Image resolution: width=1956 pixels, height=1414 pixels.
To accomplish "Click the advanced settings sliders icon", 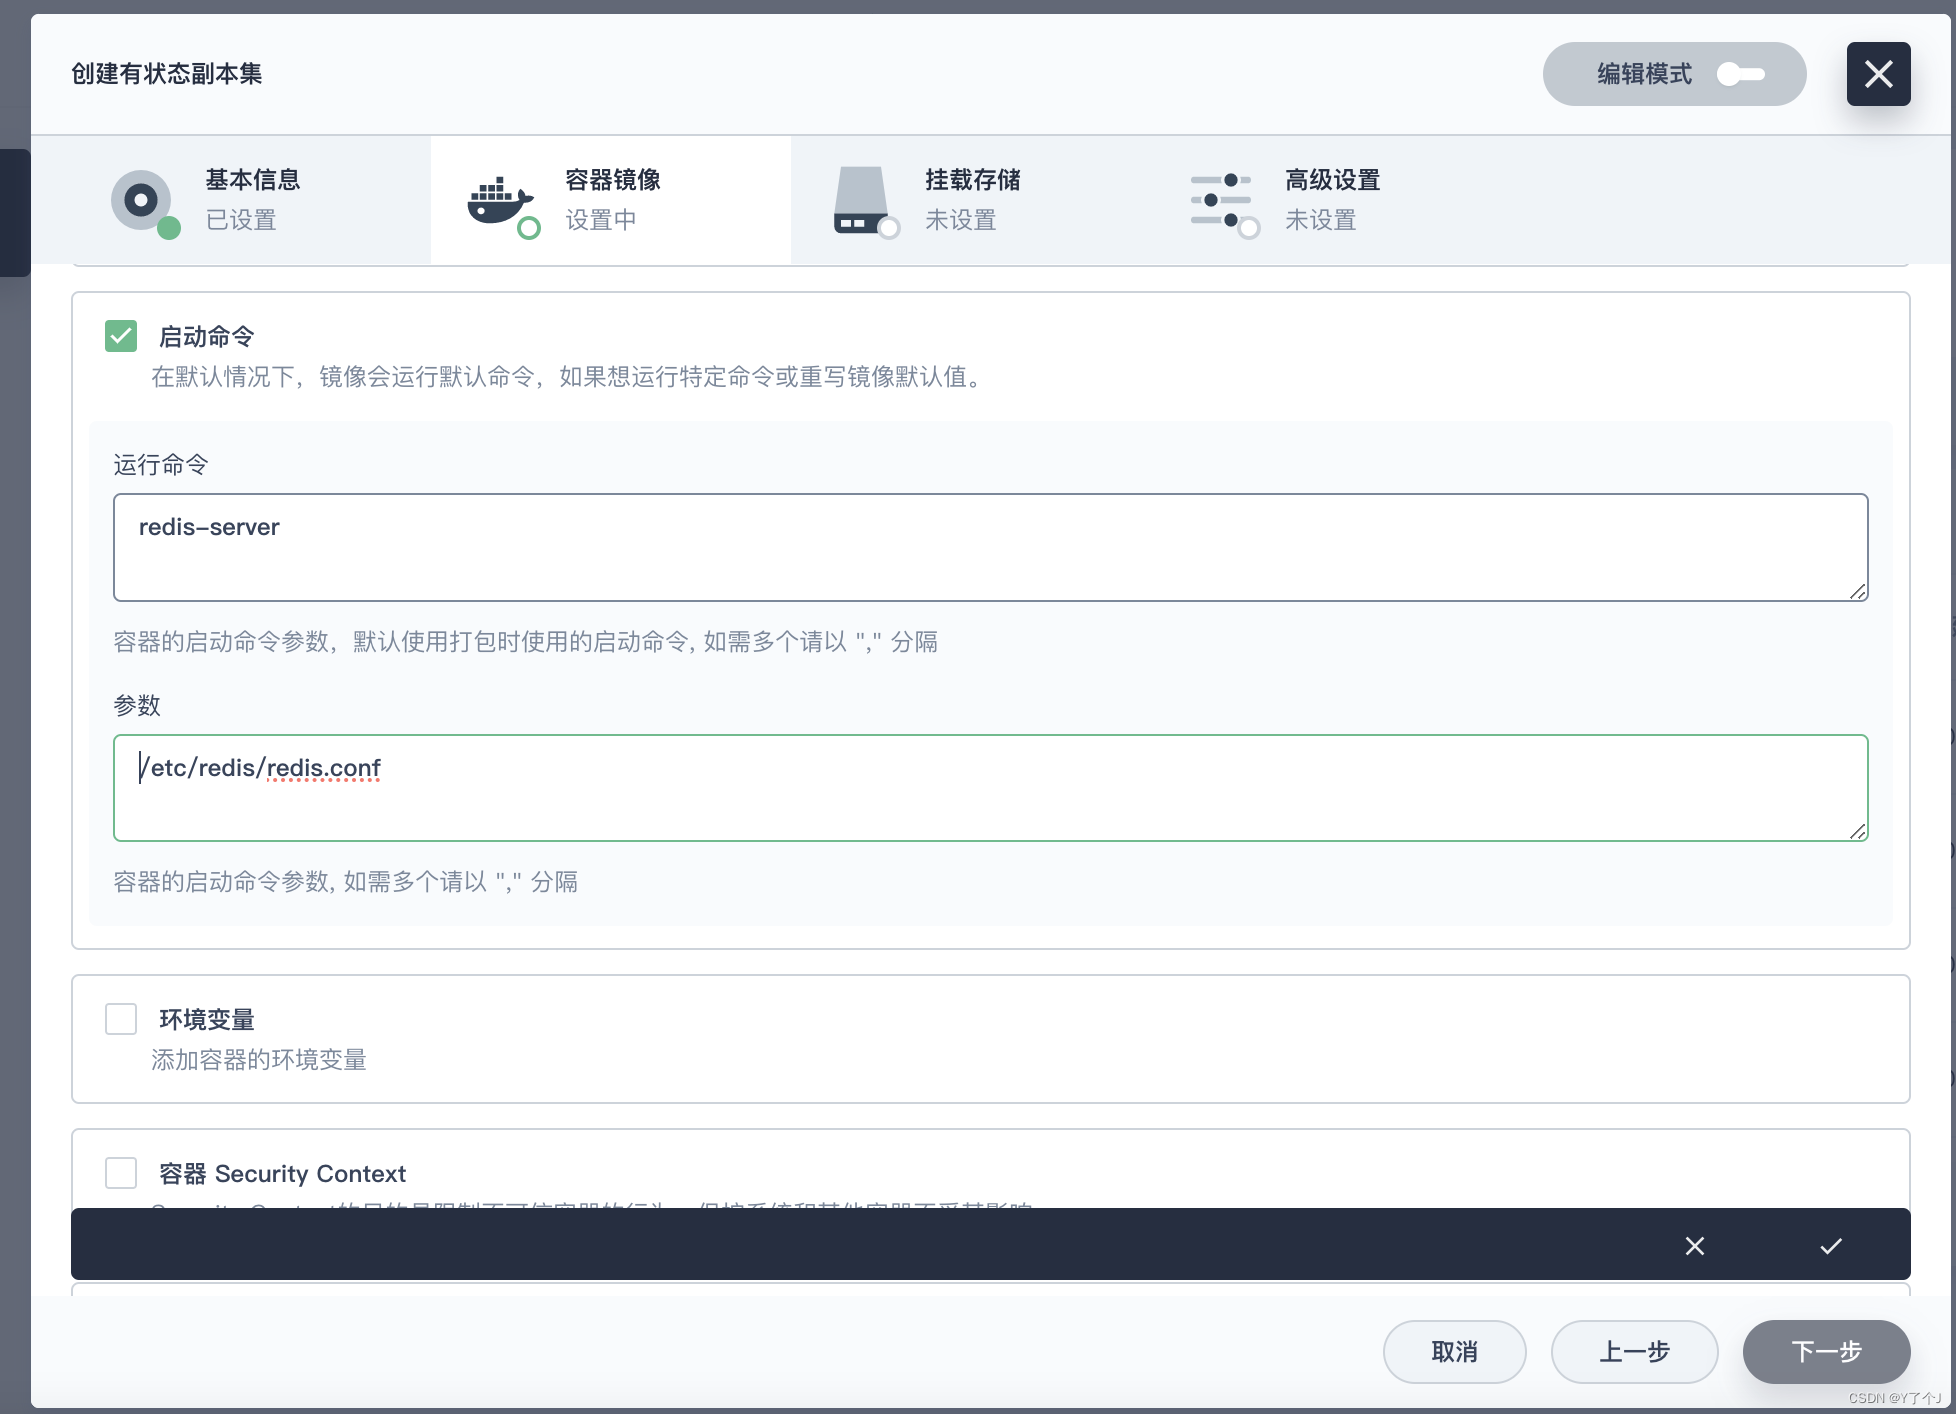I will pyautogui.click(x=1221, y=200).
